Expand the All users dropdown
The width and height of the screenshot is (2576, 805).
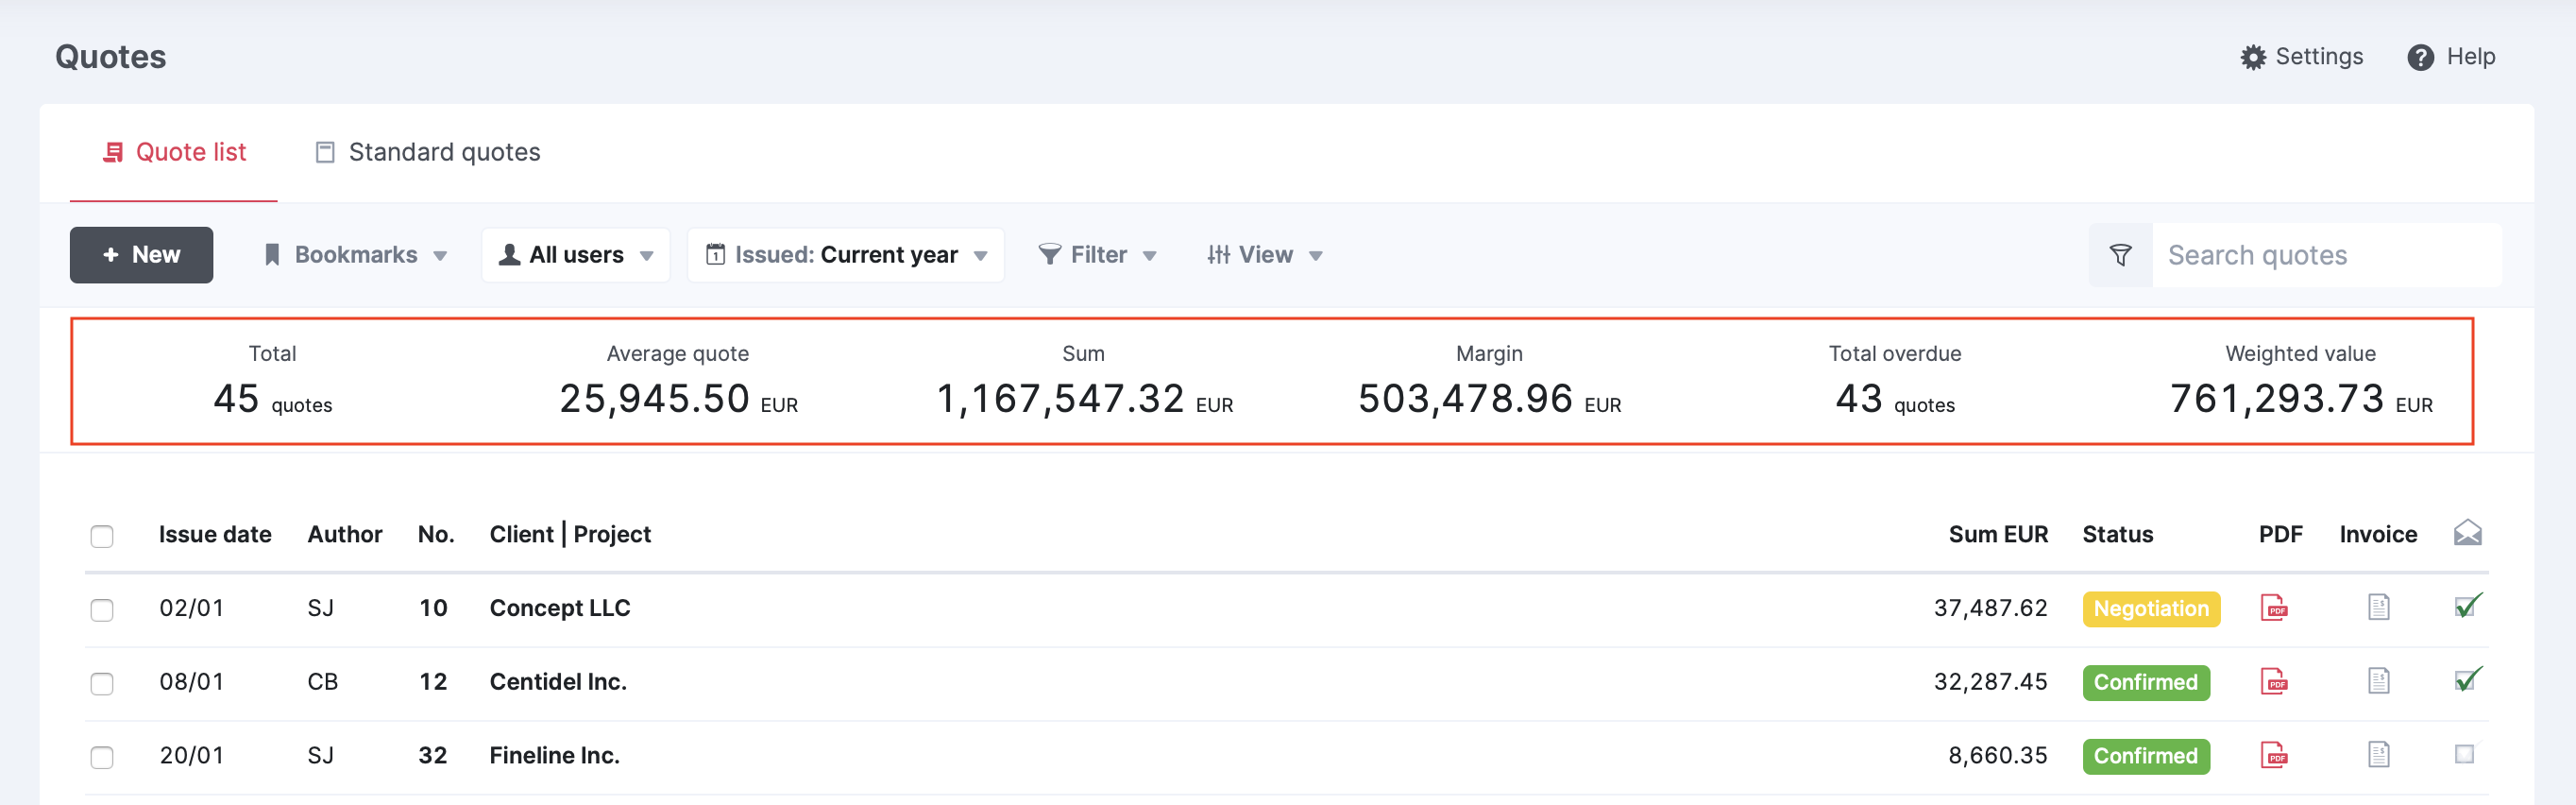click(576, 255)
